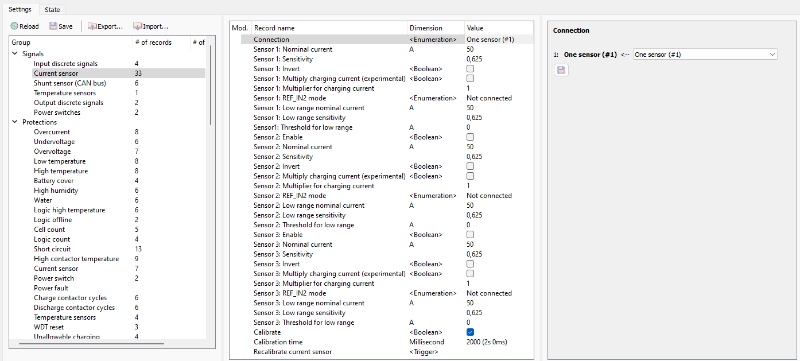Collapse the Signals group
This screenshot has width=800, height=361.
point(14,54)
